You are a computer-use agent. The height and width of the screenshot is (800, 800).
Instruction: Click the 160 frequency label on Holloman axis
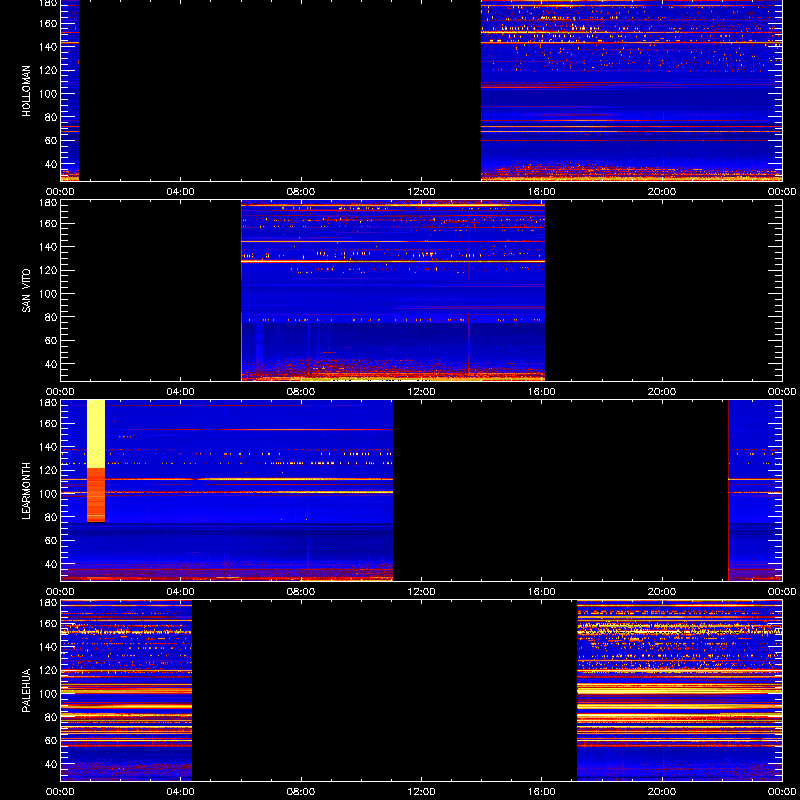(x=49, y=23)
